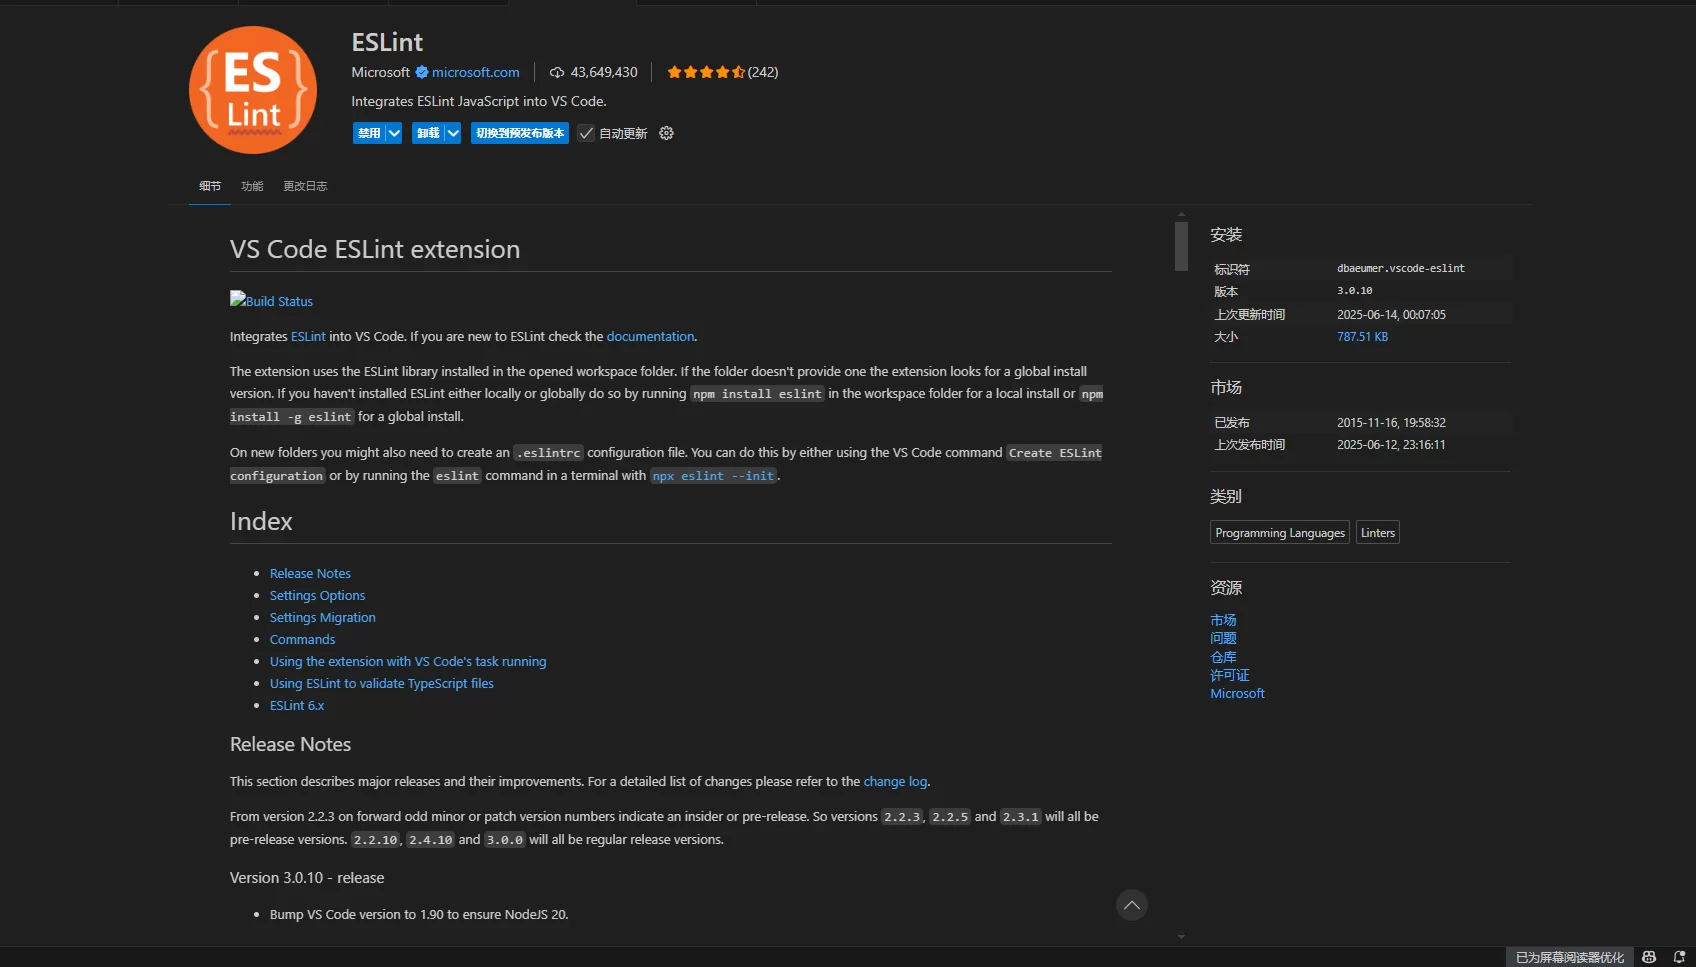Go to the Commands index link
This screenshot has height=967, width=1696.
tap(302, 639)
